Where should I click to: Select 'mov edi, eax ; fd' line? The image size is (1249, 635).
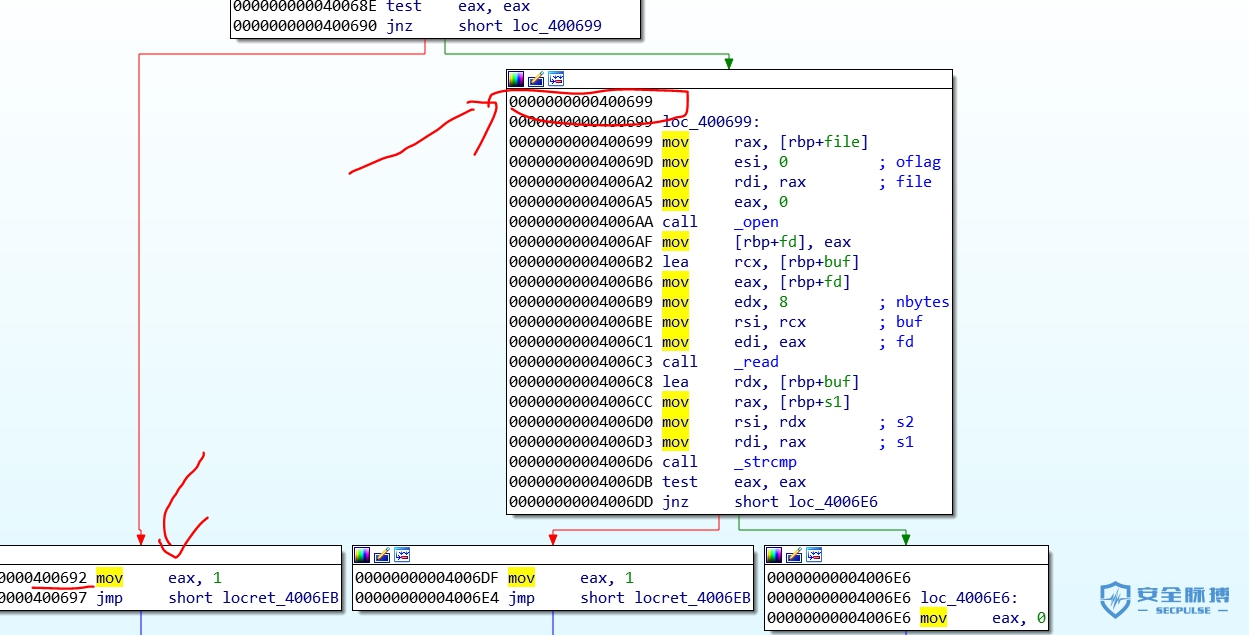(711, 342)
